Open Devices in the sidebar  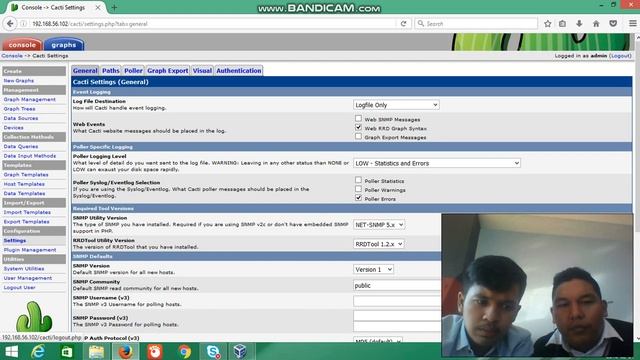13,128
